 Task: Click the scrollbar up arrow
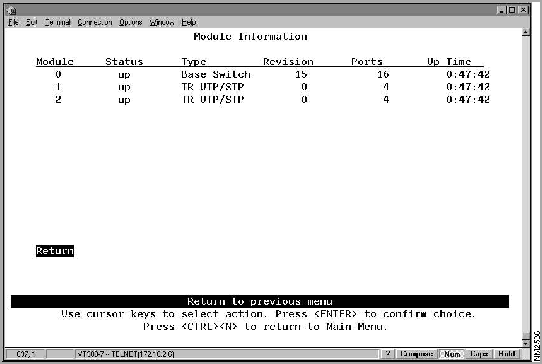(x=526, y=32)
